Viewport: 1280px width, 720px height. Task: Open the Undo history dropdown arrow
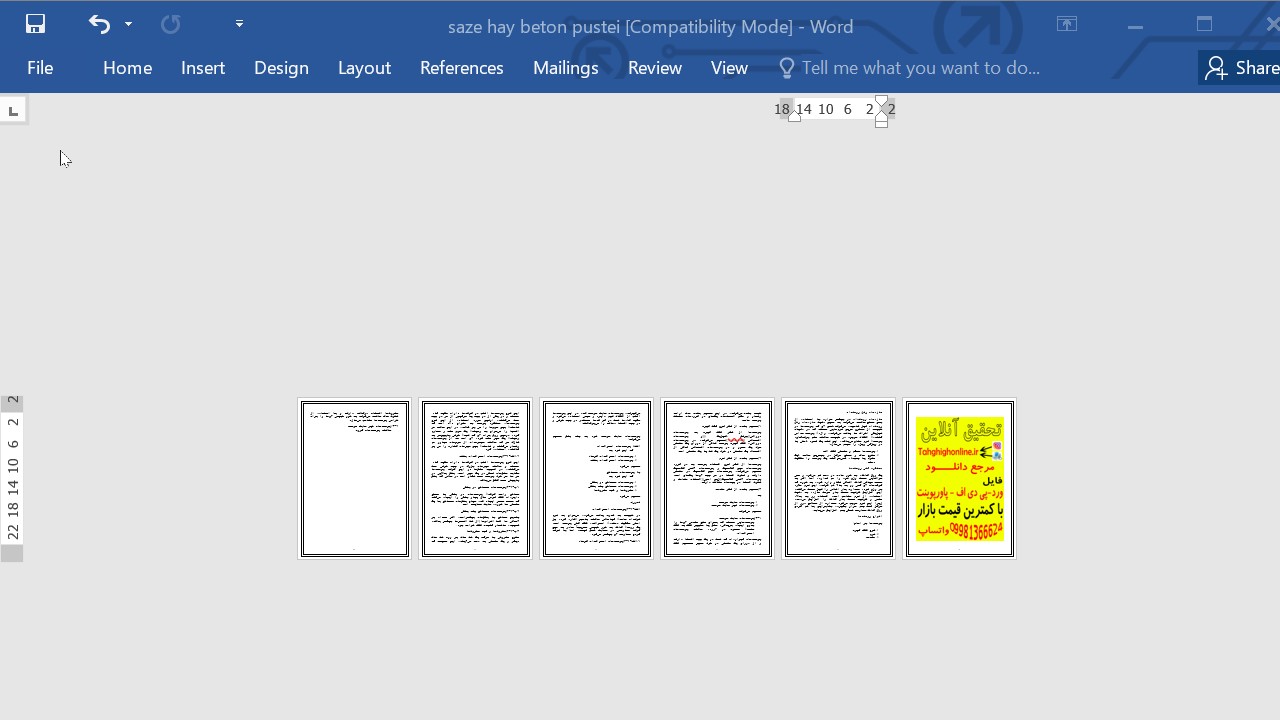click(128, 24)
